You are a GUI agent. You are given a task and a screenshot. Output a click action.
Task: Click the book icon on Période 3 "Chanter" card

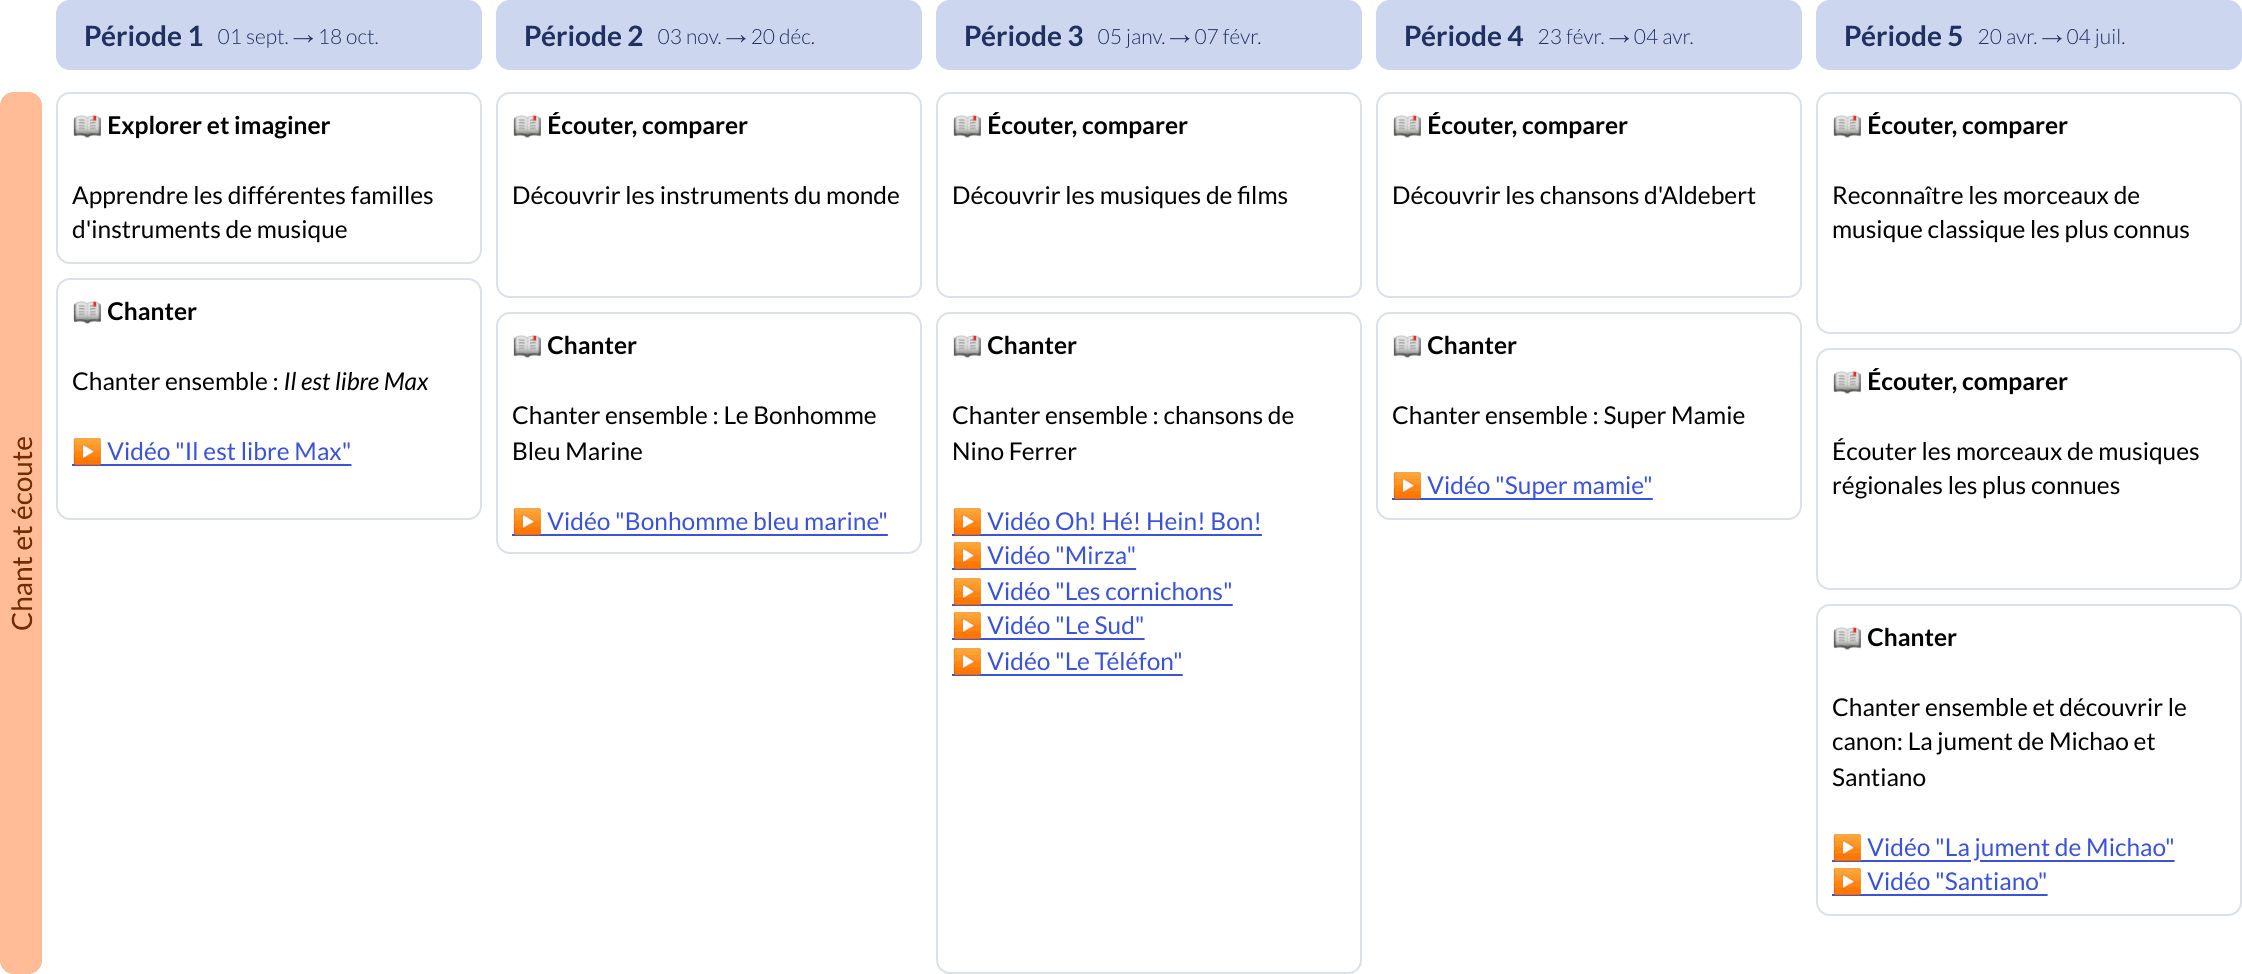pyautogui.click(x=966, y=345)
